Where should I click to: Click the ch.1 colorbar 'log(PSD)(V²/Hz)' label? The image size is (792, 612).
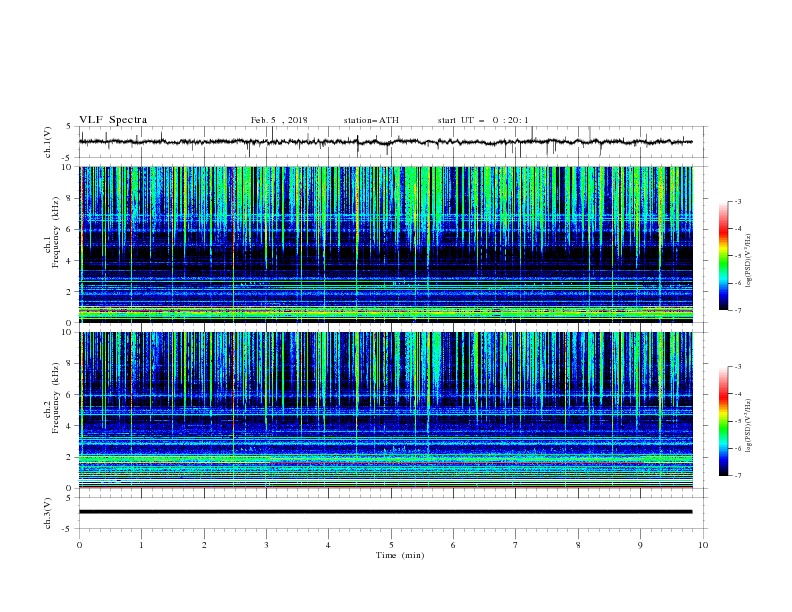pos(748,261)
